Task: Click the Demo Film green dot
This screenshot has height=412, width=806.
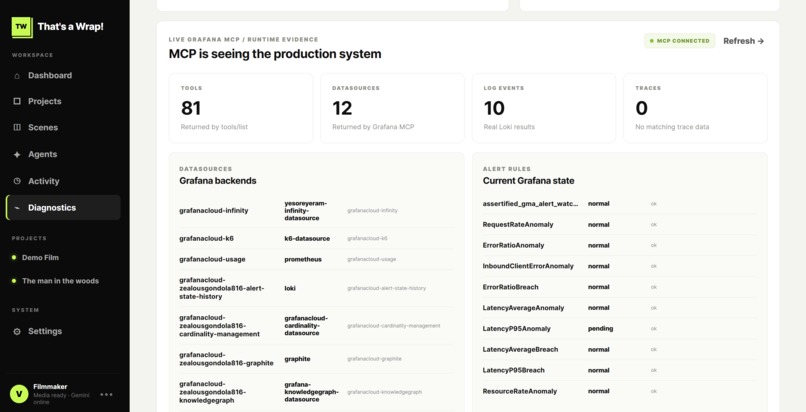Action: 14,257
